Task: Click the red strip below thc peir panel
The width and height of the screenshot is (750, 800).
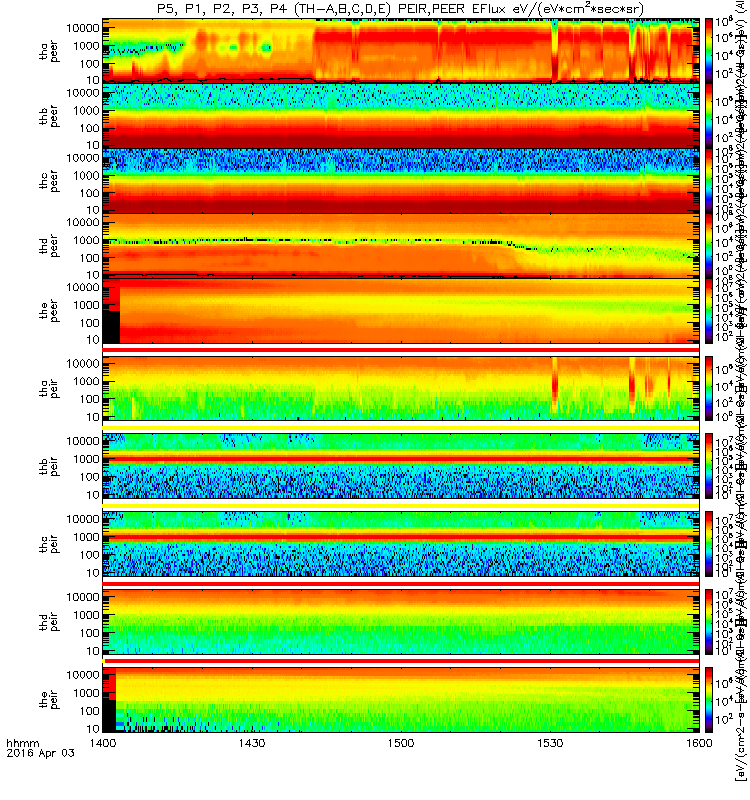Action: (401, 583)
